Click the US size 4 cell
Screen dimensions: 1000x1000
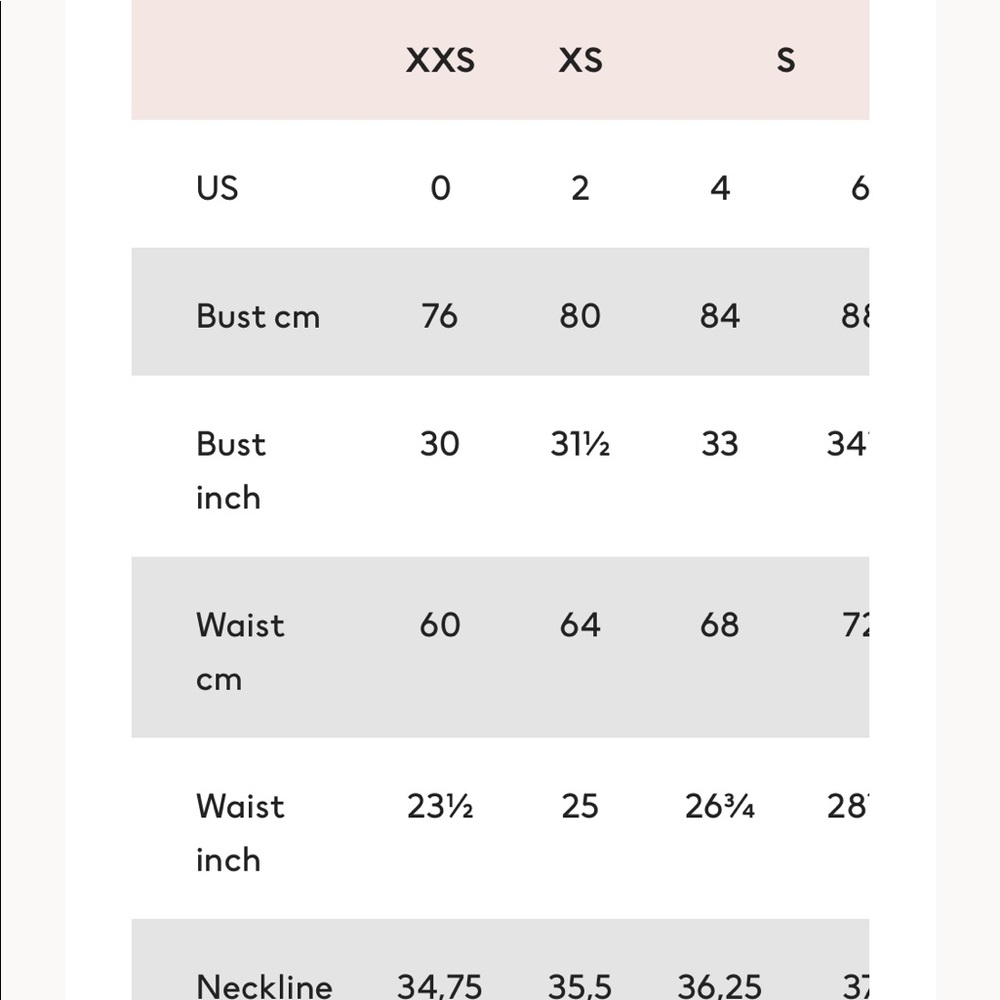tap(720, 188)
